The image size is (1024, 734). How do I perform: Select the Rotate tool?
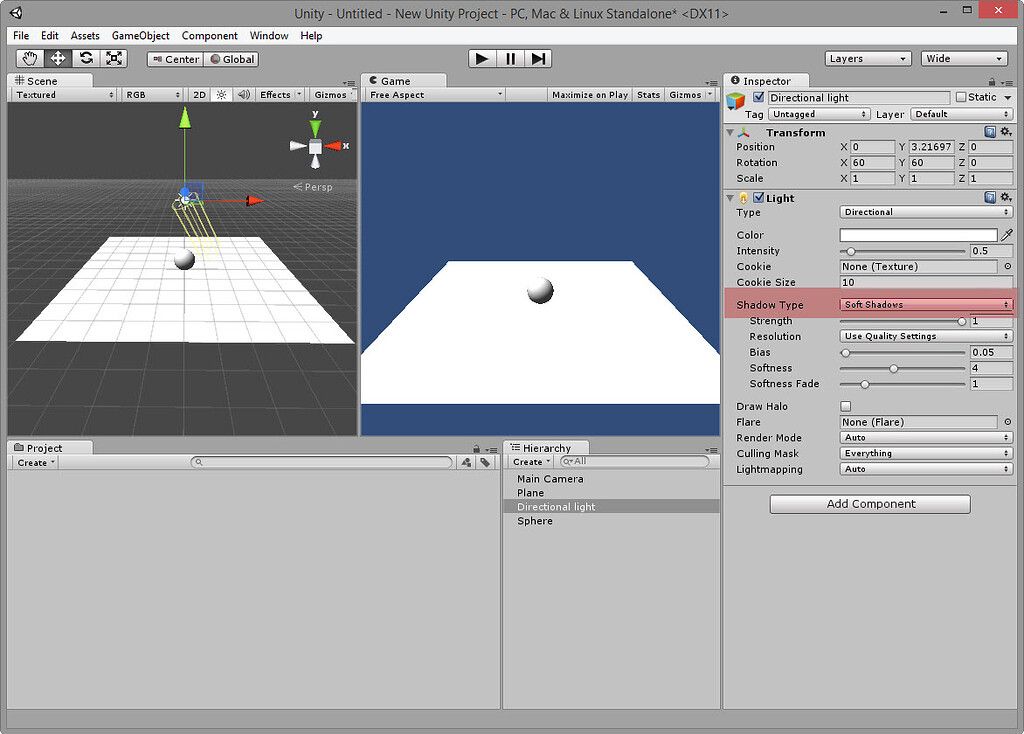coord(86,59)
